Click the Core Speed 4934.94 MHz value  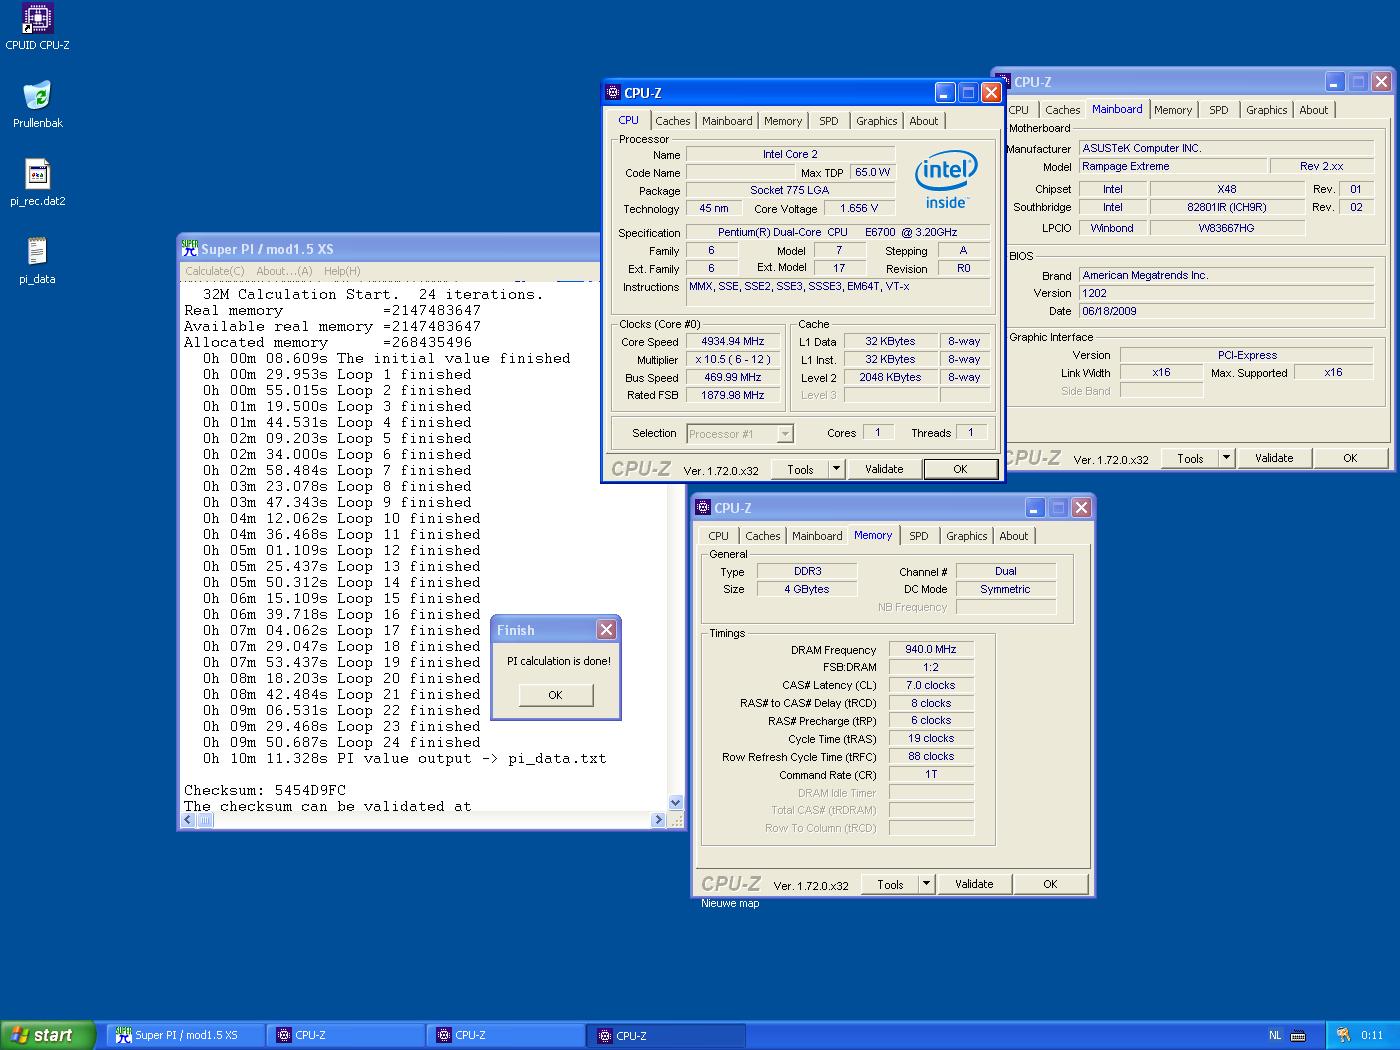coord(733,341)
